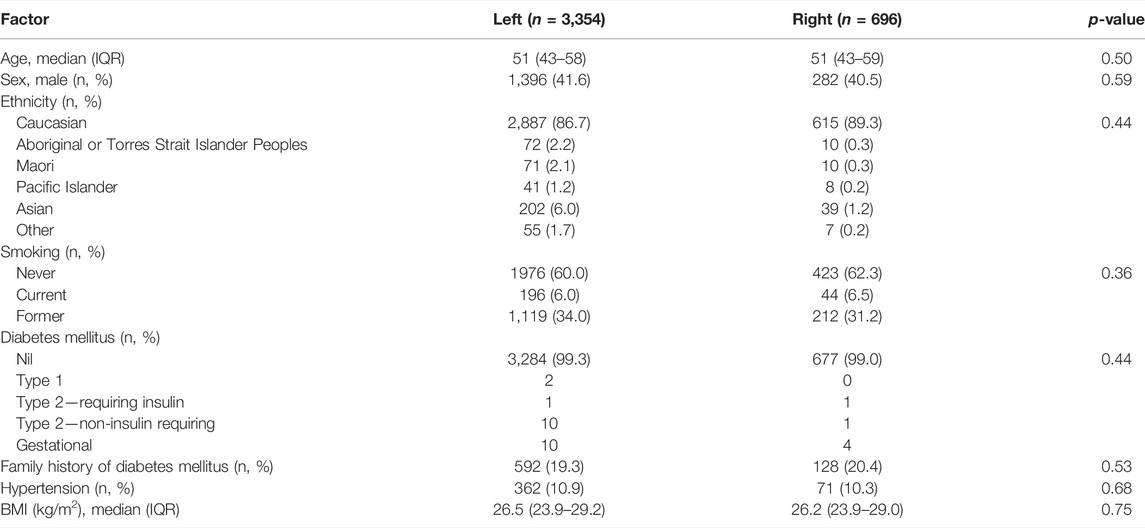Select the Right (n = 696) column header
This screenshot has height=528, width=1145.
coord(847,20)
